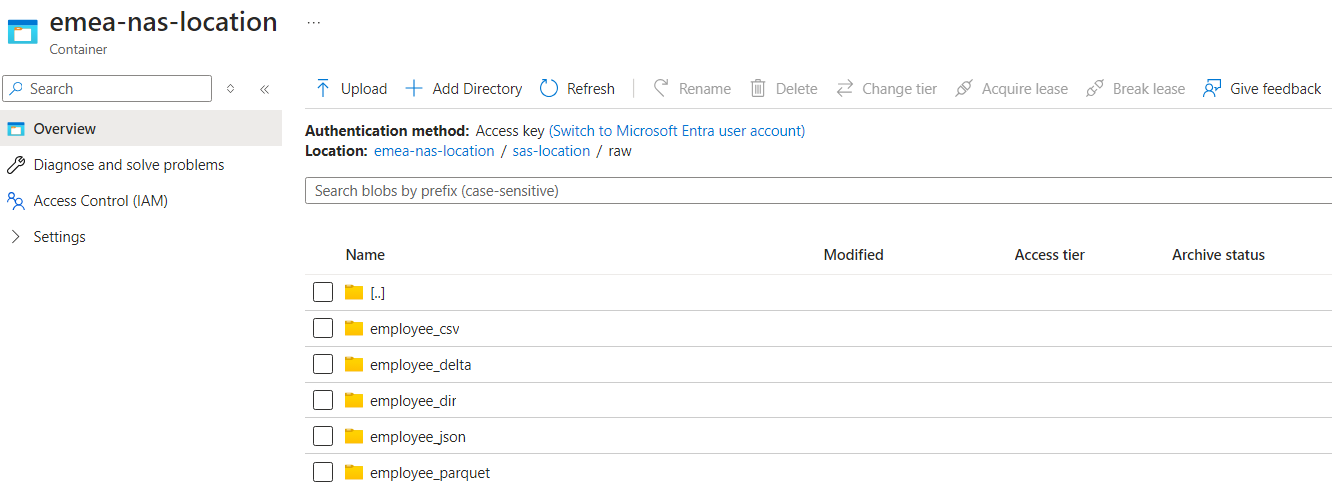Switch to Microsoft Entra user account link
Image resolution: width=1332 pixels, height=487 pixels.
tap(677, 131)
